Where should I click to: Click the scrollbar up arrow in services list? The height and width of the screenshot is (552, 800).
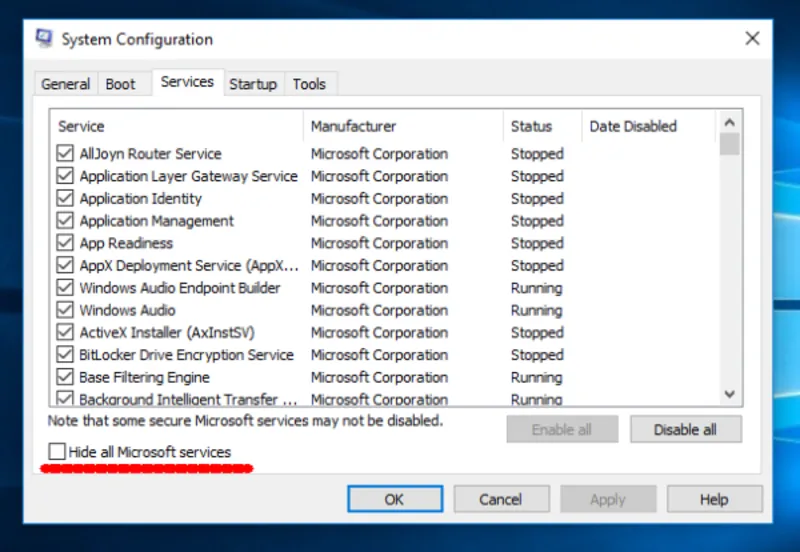click(x=729, y=120)
